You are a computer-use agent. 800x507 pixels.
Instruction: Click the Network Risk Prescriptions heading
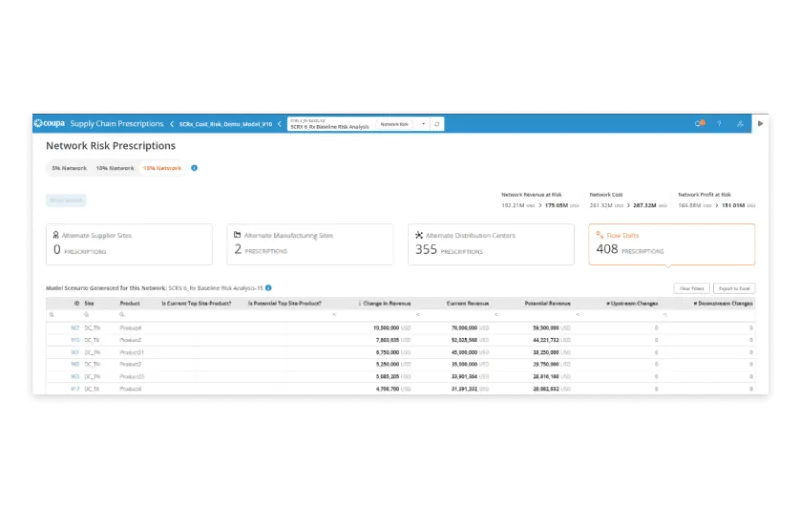tap(111, 146)
